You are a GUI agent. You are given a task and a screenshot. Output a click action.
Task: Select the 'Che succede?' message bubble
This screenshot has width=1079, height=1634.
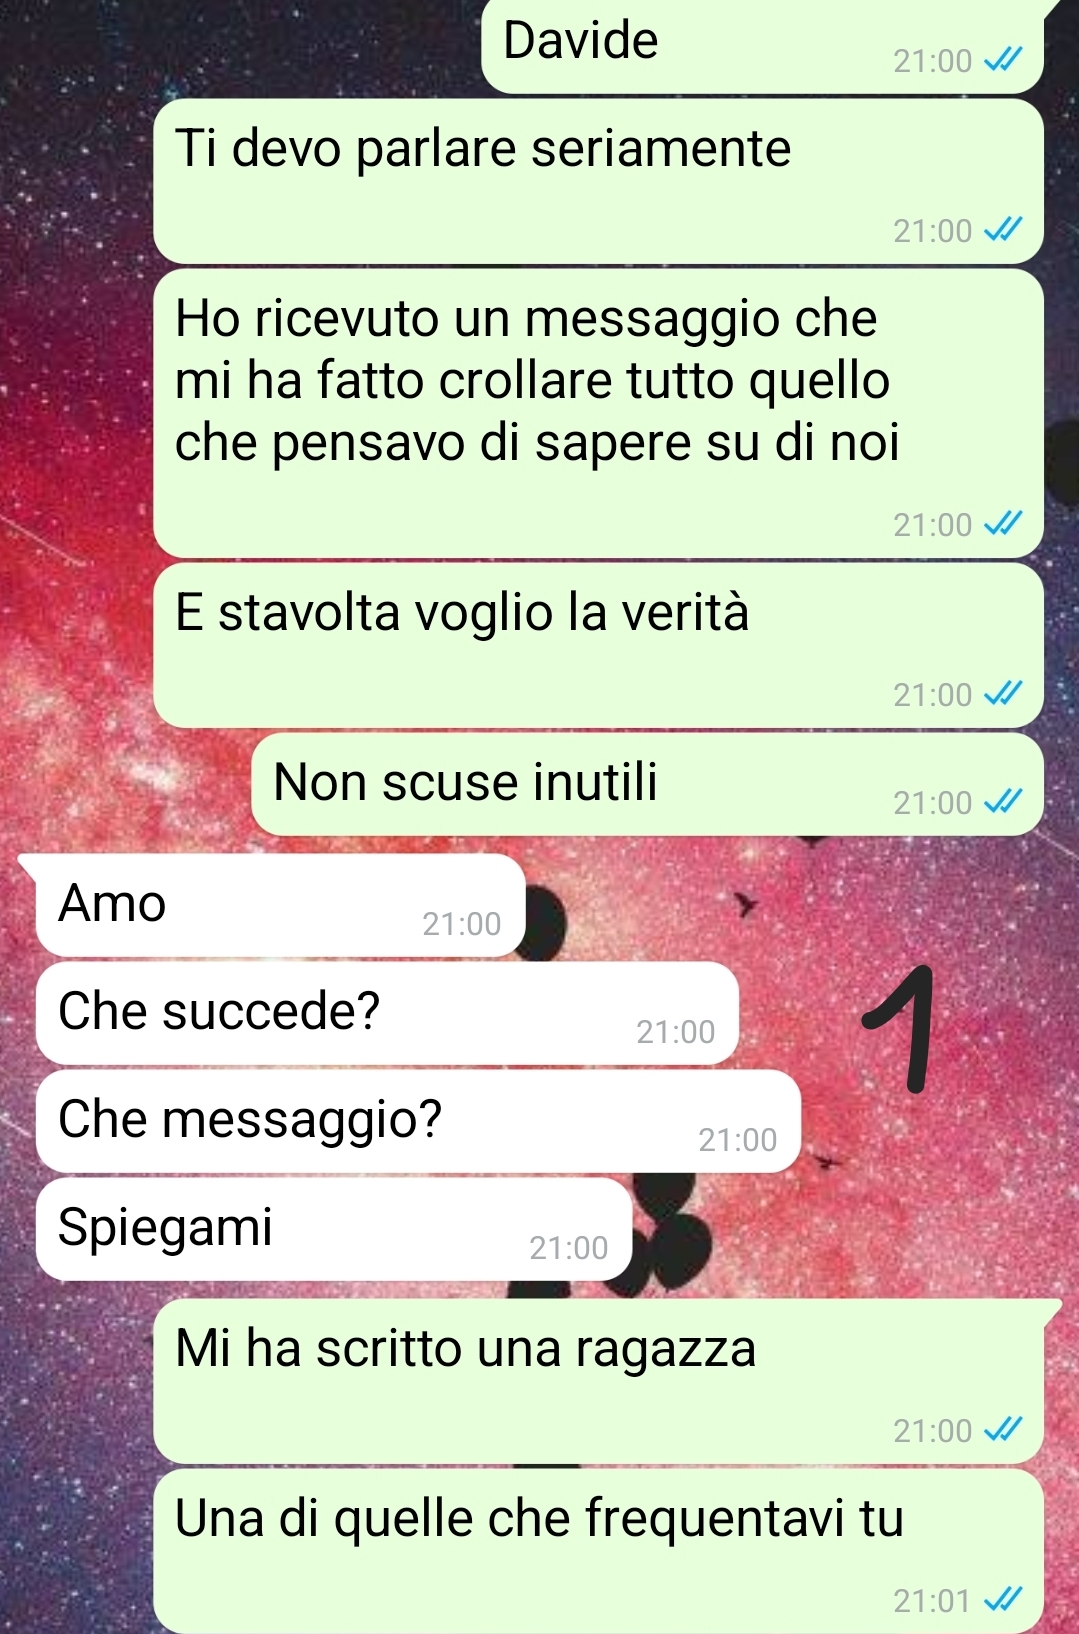387,1014
